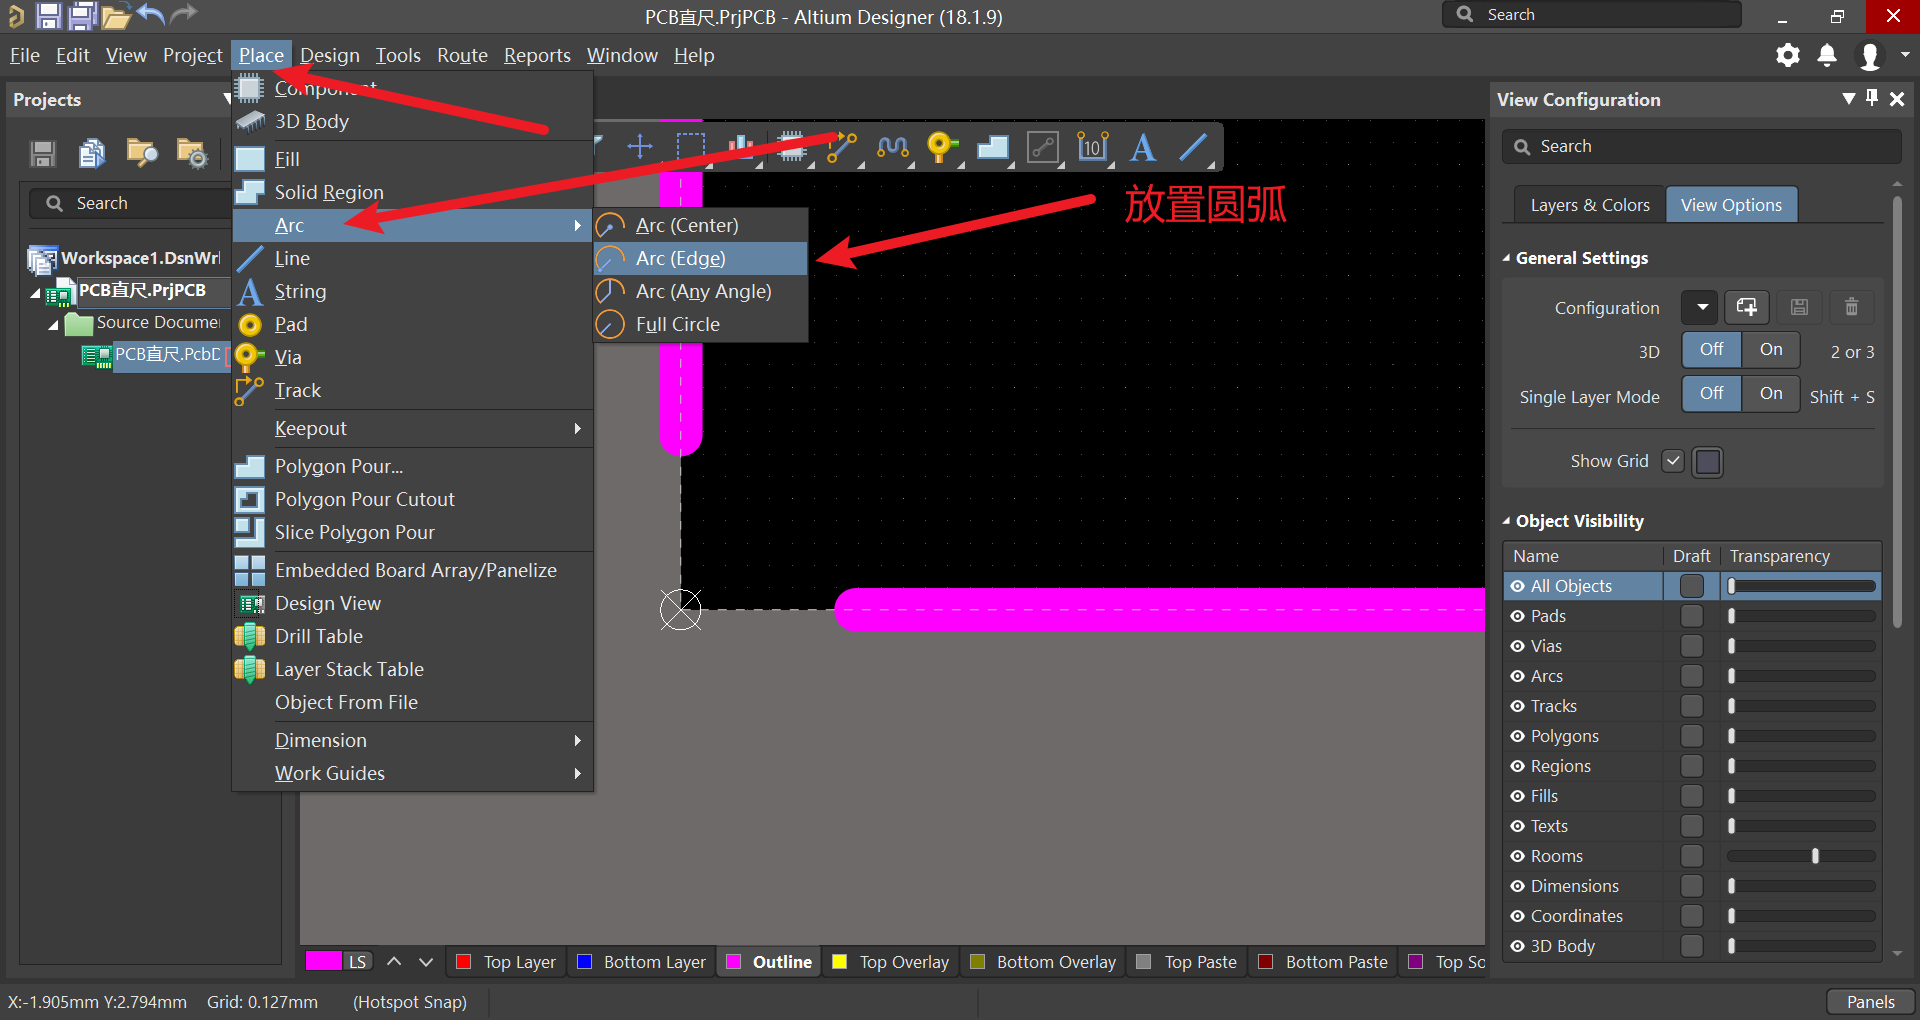Open the Route menu
Screen dimensions: 1920x1020
(x=461, y=55)
